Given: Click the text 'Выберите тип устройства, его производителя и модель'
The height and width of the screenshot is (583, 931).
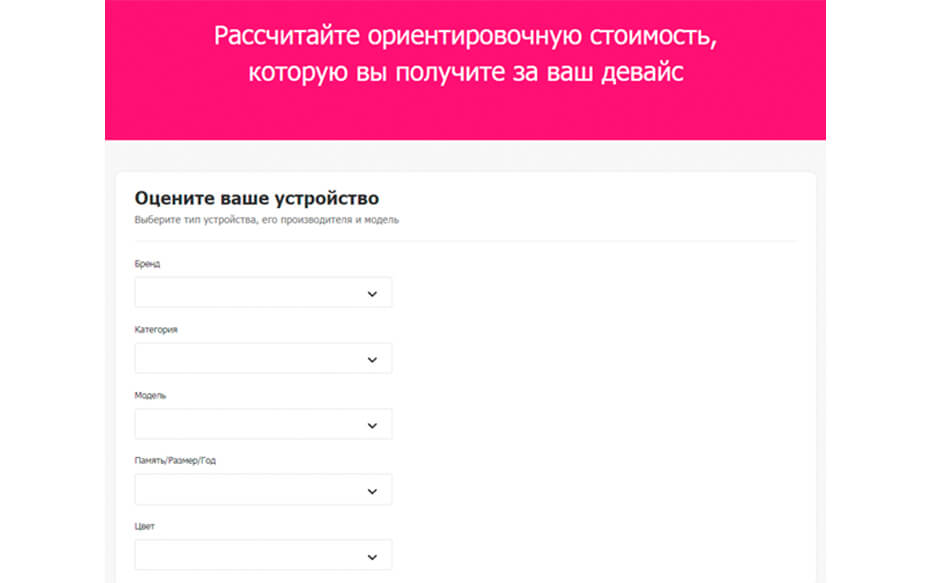Looking at the screenshot, I should click(267, 220).
